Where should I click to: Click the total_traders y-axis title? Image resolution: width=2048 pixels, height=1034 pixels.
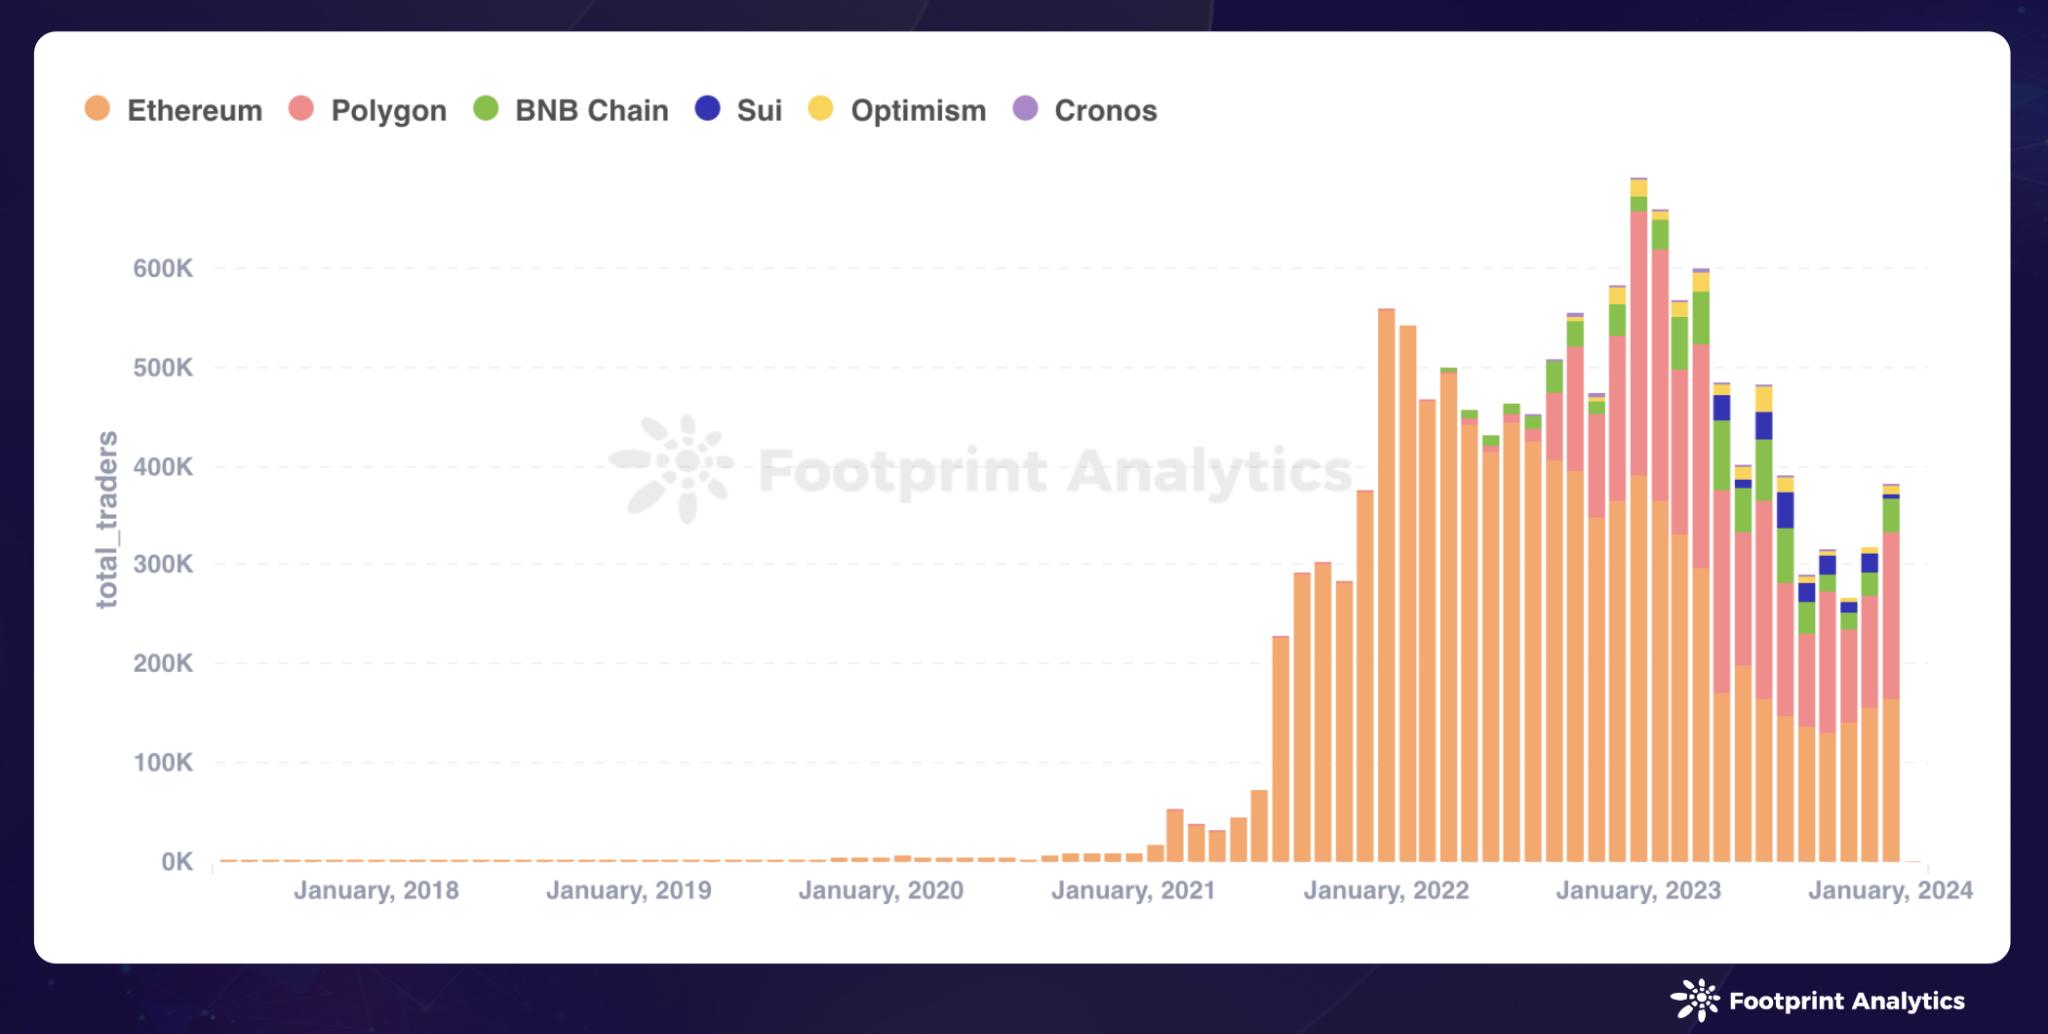pyautogui.click(x=106, y=519)
